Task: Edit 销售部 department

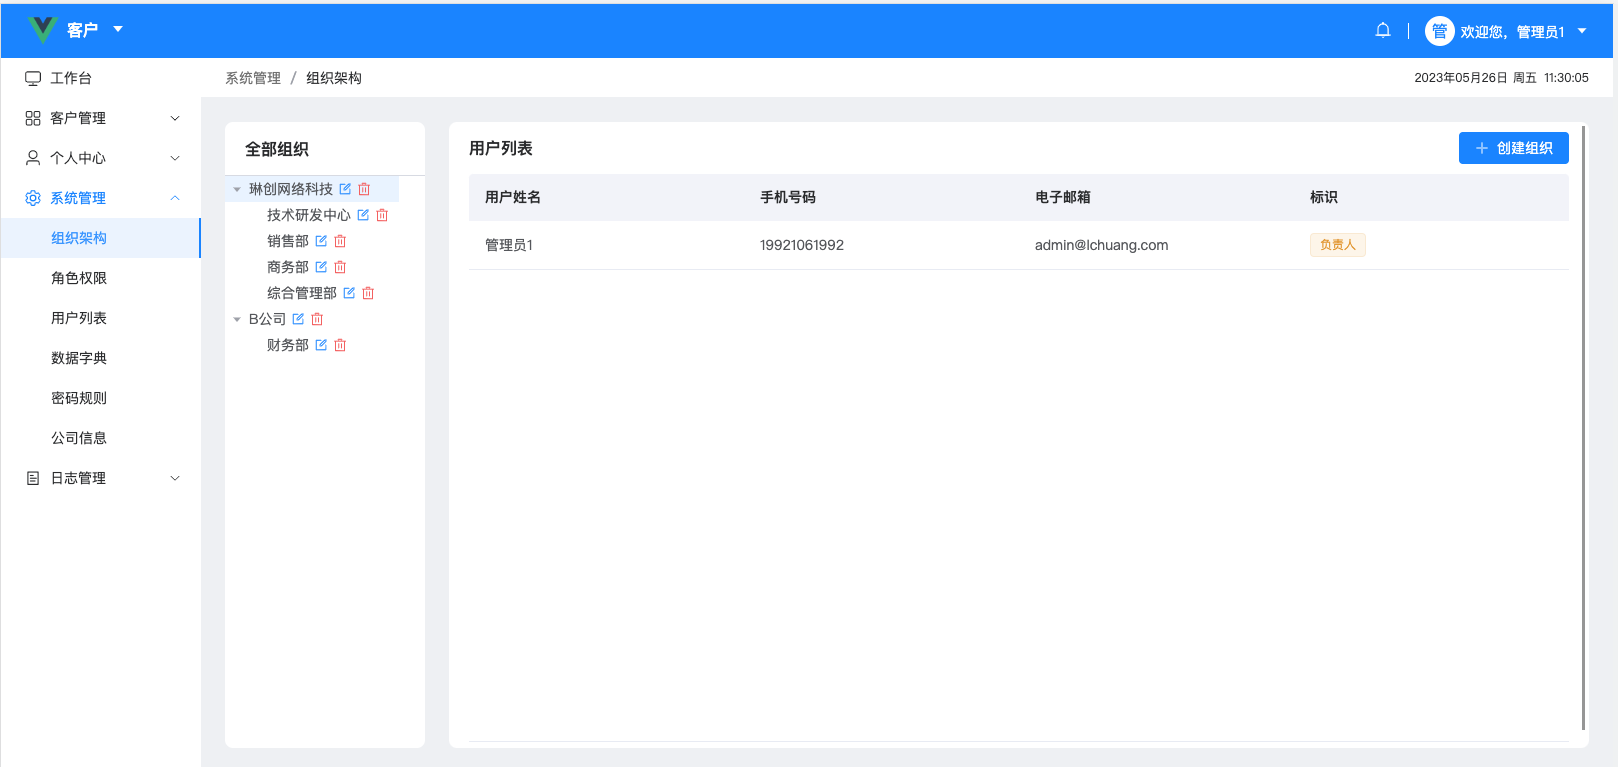Action: click(321, 241)
